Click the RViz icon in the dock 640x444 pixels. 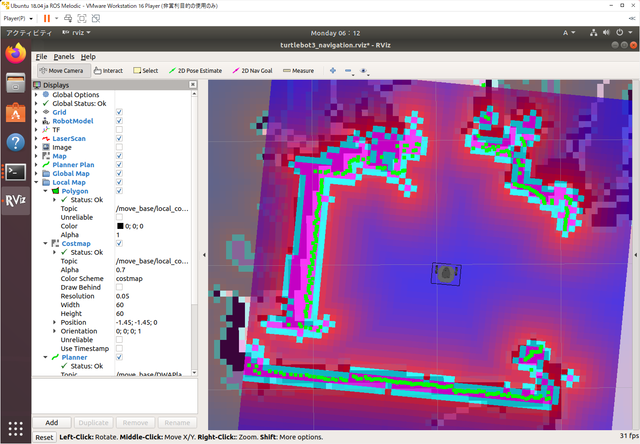click(16, 201)
